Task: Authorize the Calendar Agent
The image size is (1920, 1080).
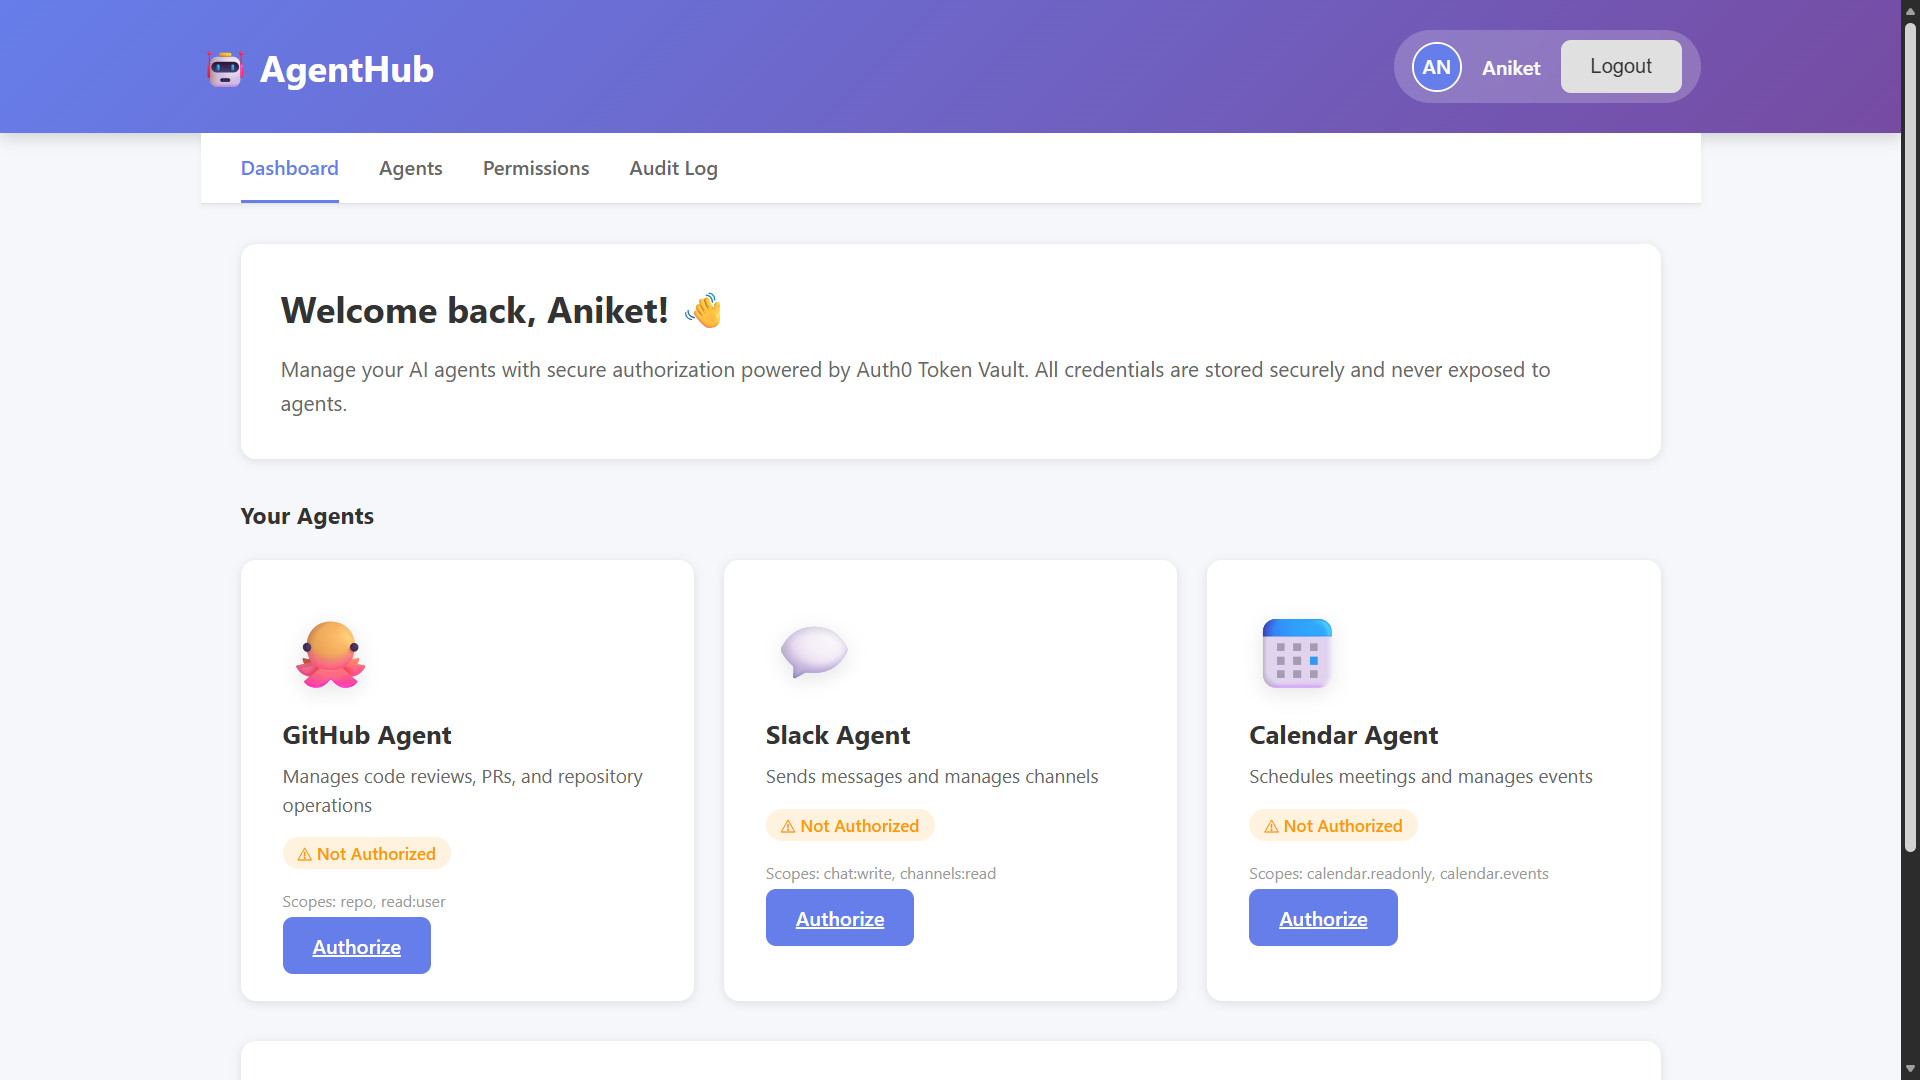Action: (1322, 918)
